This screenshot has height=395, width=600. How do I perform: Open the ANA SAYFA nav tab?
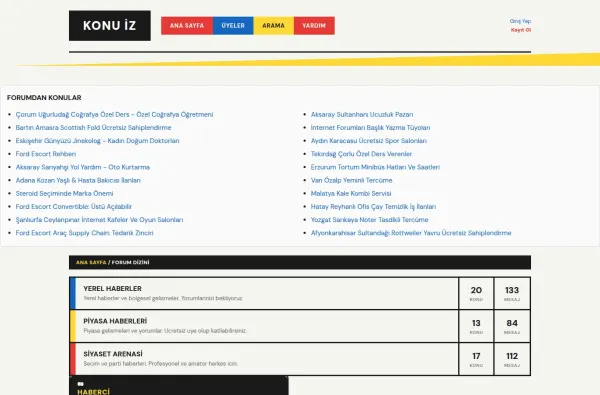coord(187,26)
